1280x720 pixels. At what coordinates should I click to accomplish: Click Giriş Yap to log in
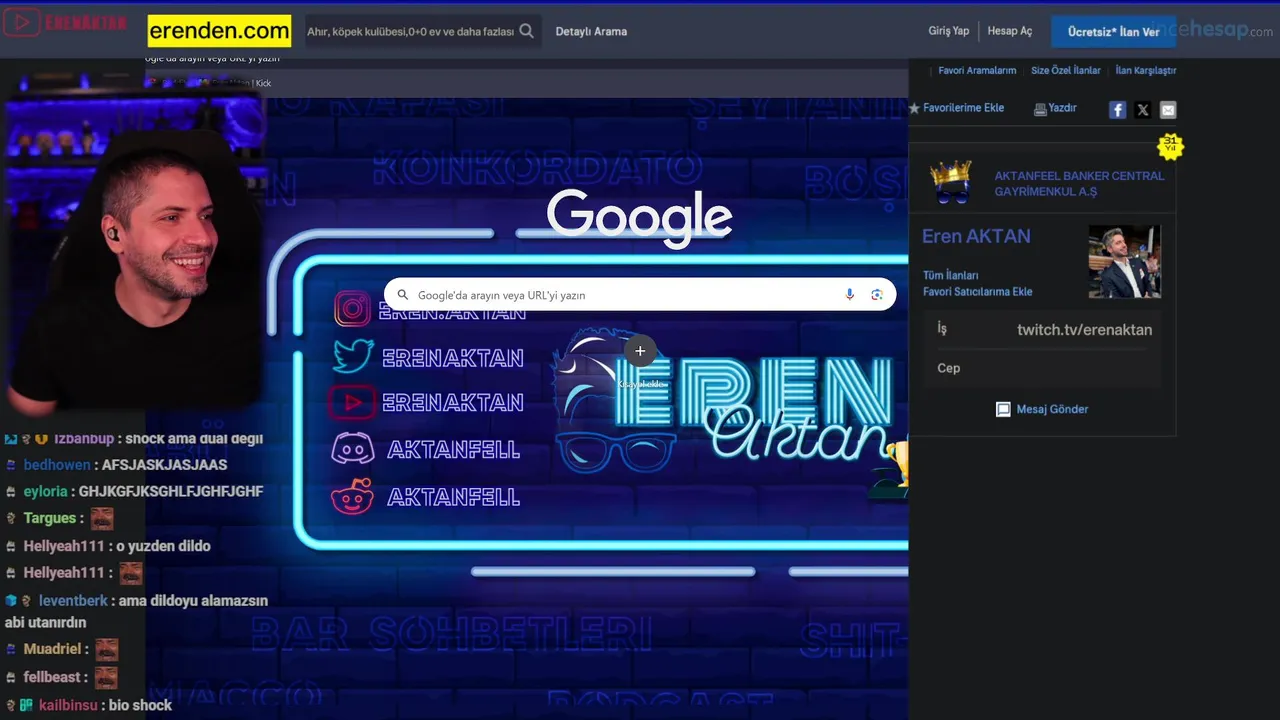point(948,31)
